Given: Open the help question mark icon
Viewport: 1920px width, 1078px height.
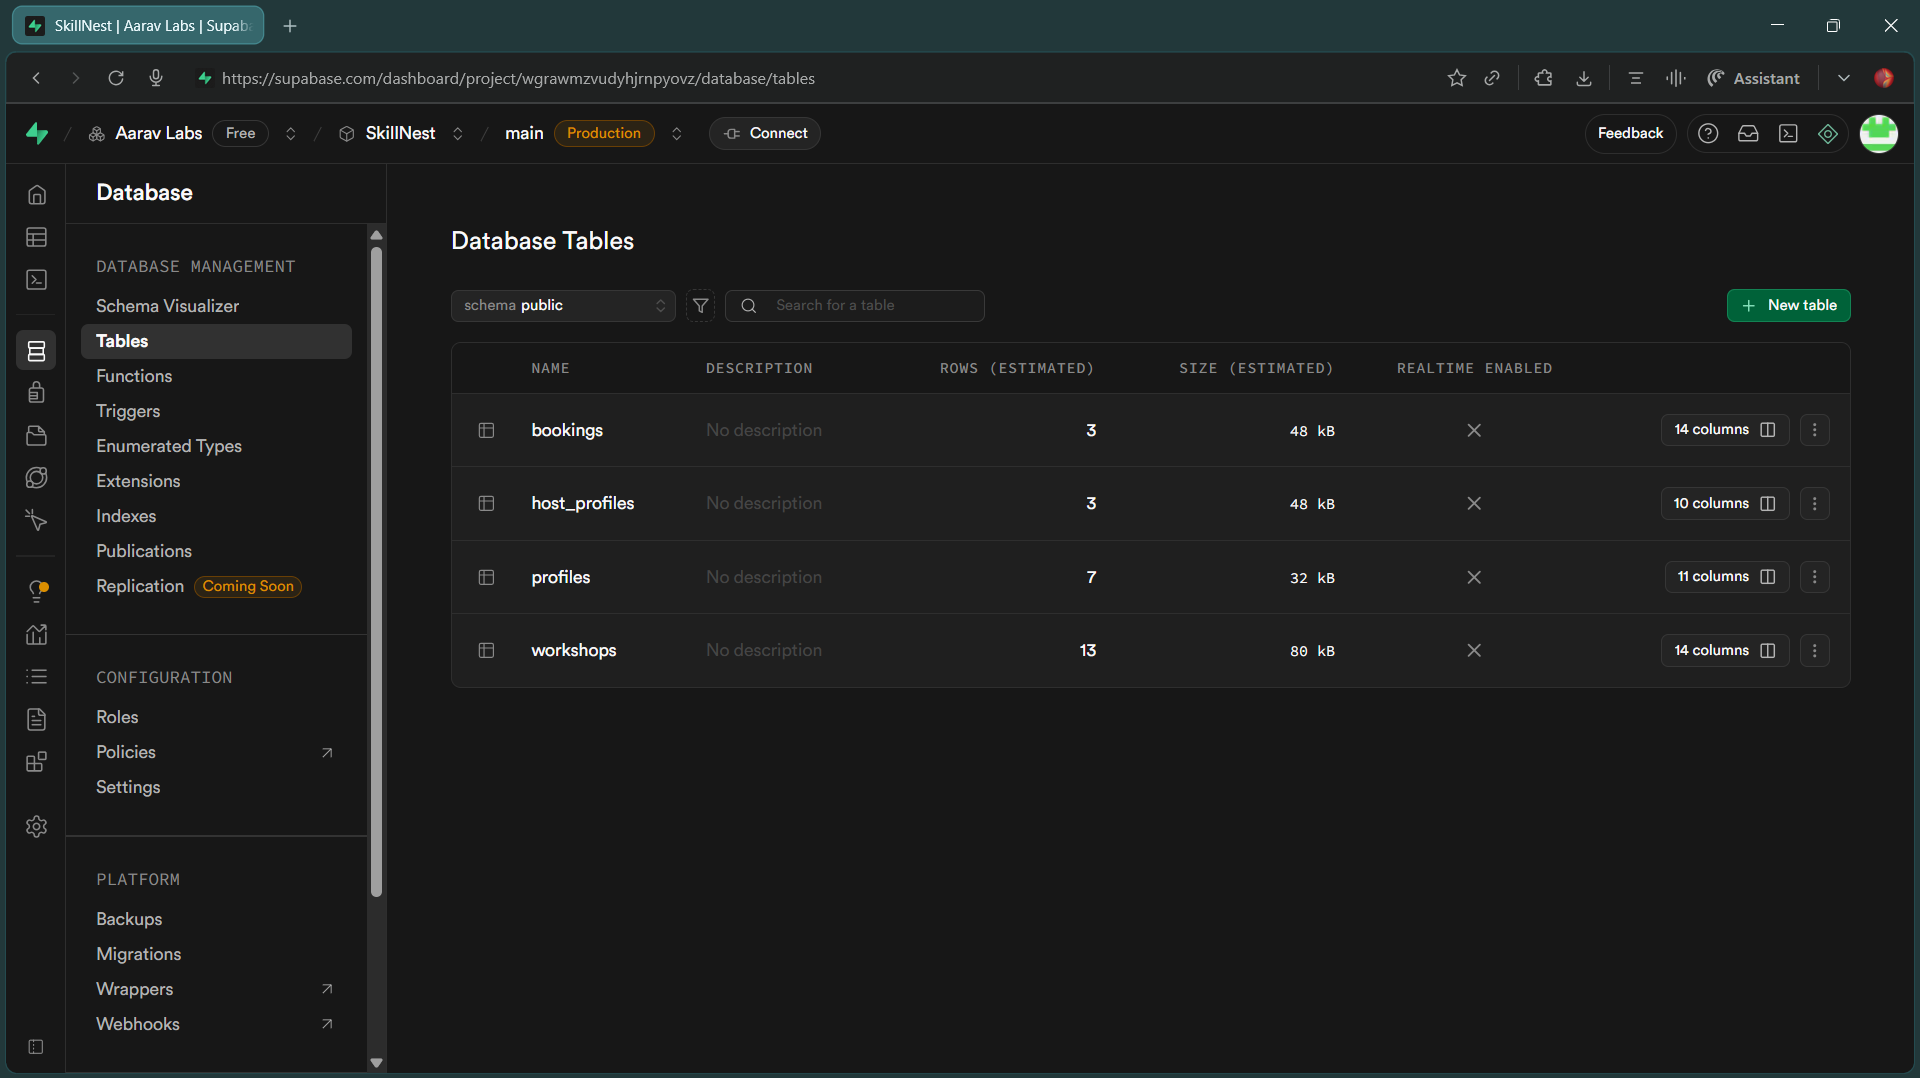Looking at the screenshot, I should (x=1708, y=133).
